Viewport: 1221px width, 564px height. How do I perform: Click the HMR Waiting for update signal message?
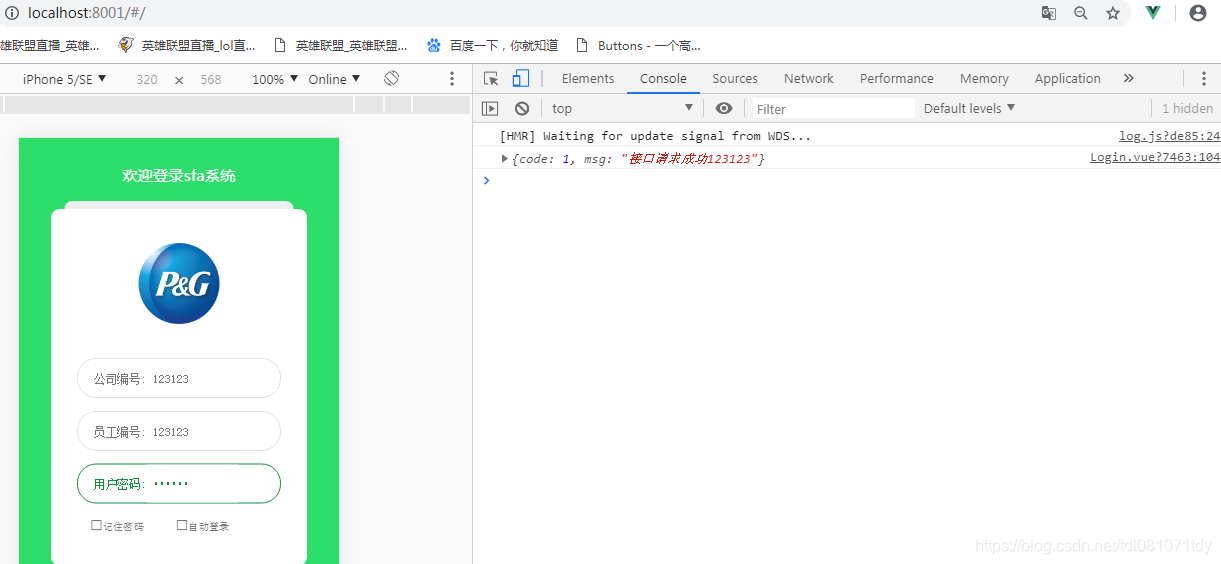[655, 136]
